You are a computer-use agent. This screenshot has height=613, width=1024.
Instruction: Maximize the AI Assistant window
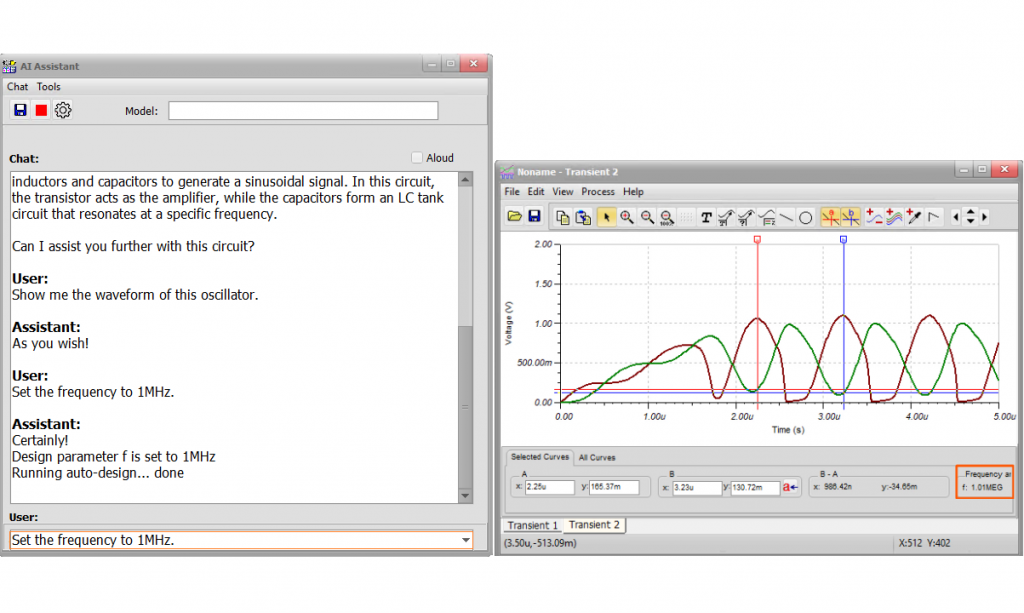point(450,63)
